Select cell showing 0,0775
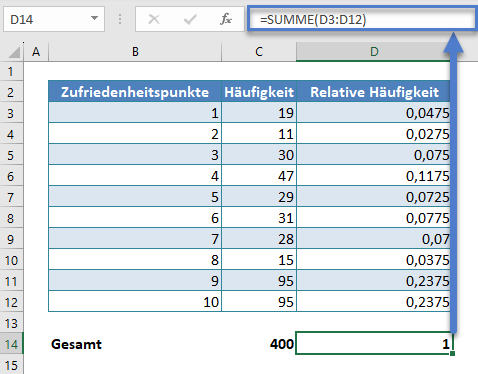Screen dimensions: 478x374 373,218
